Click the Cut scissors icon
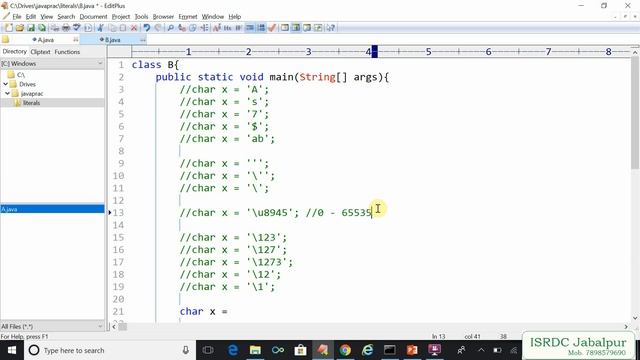Image resolution: width=640 pixels, height=360 pixels. coord(100,28)
